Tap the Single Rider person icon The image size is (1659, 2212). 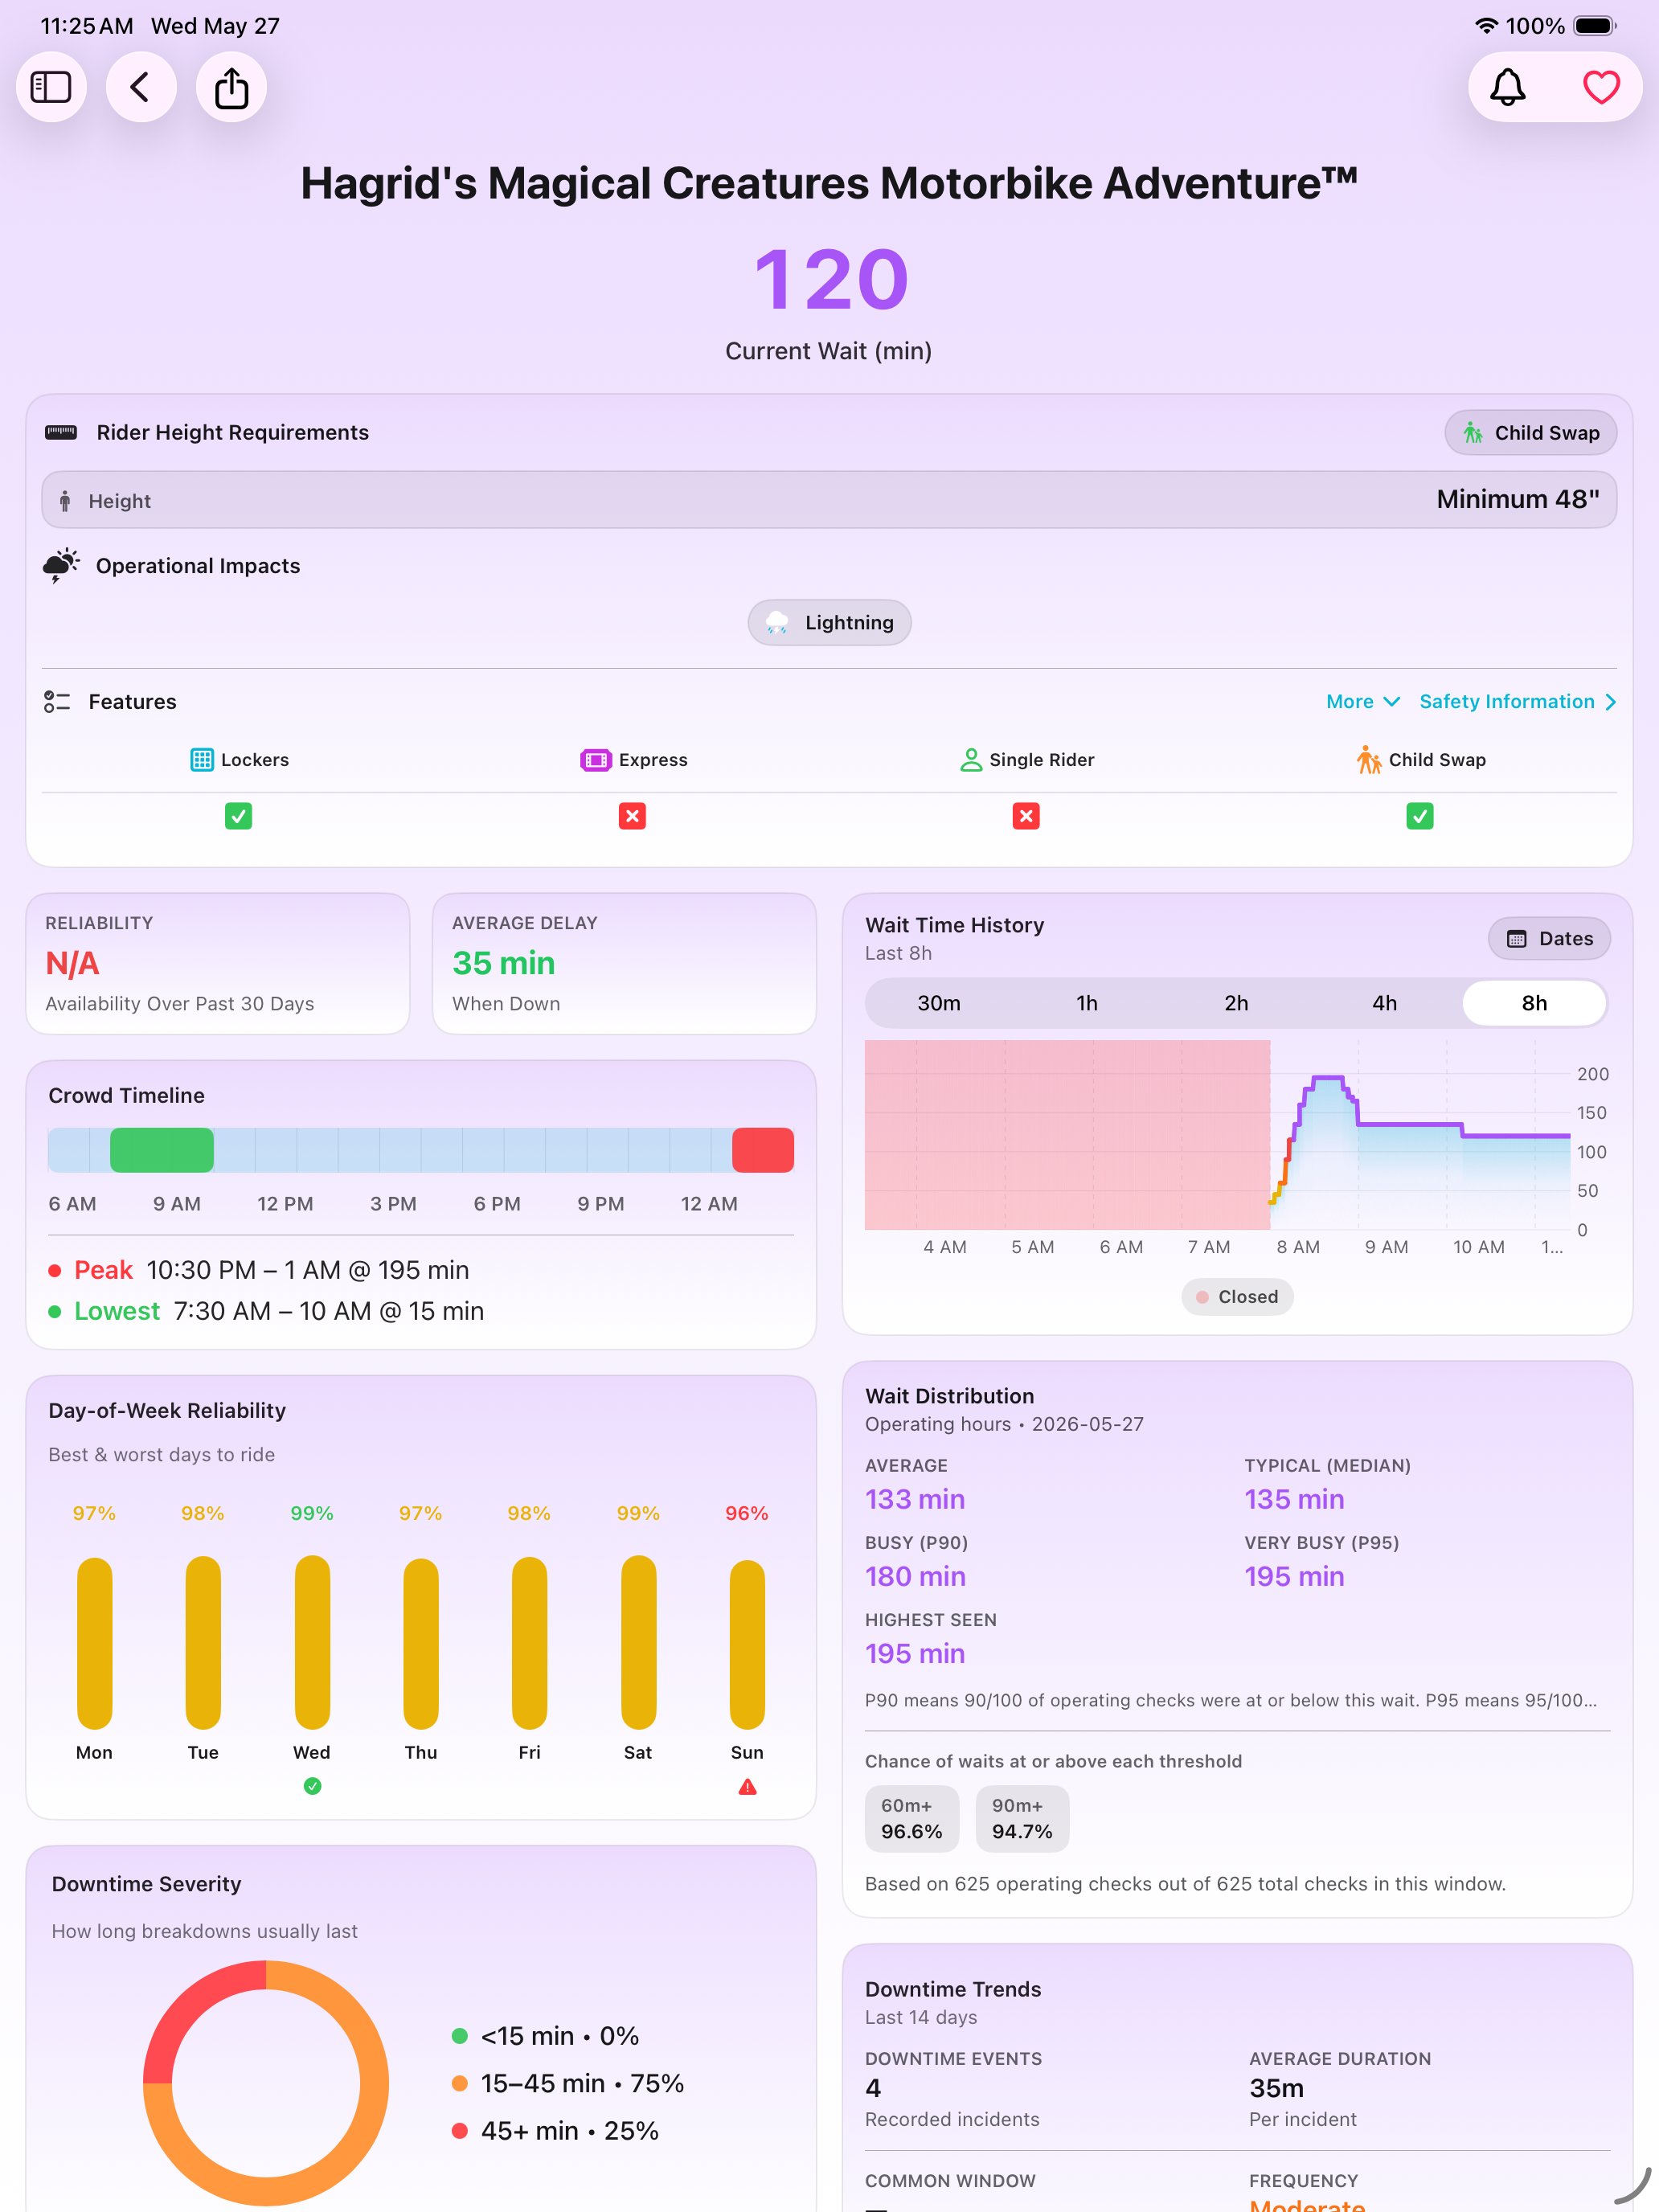(970, 760)
